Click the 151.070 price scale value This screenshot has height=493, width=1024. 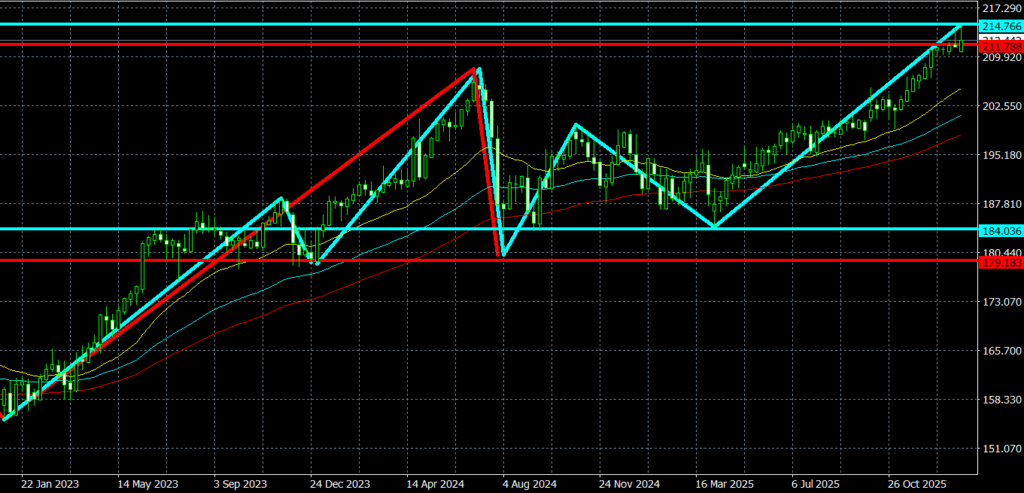point(1001,449)
